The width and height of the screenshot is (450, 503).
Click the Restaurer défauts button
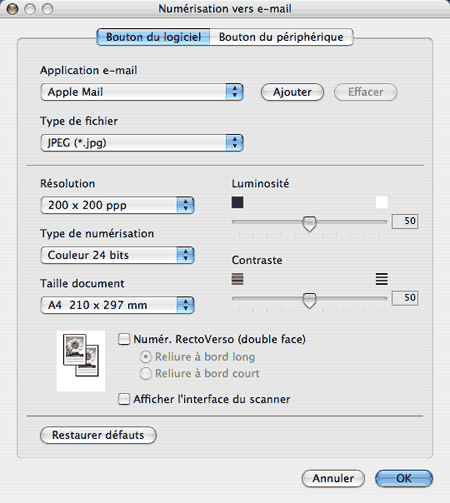(x=98, y=435)
